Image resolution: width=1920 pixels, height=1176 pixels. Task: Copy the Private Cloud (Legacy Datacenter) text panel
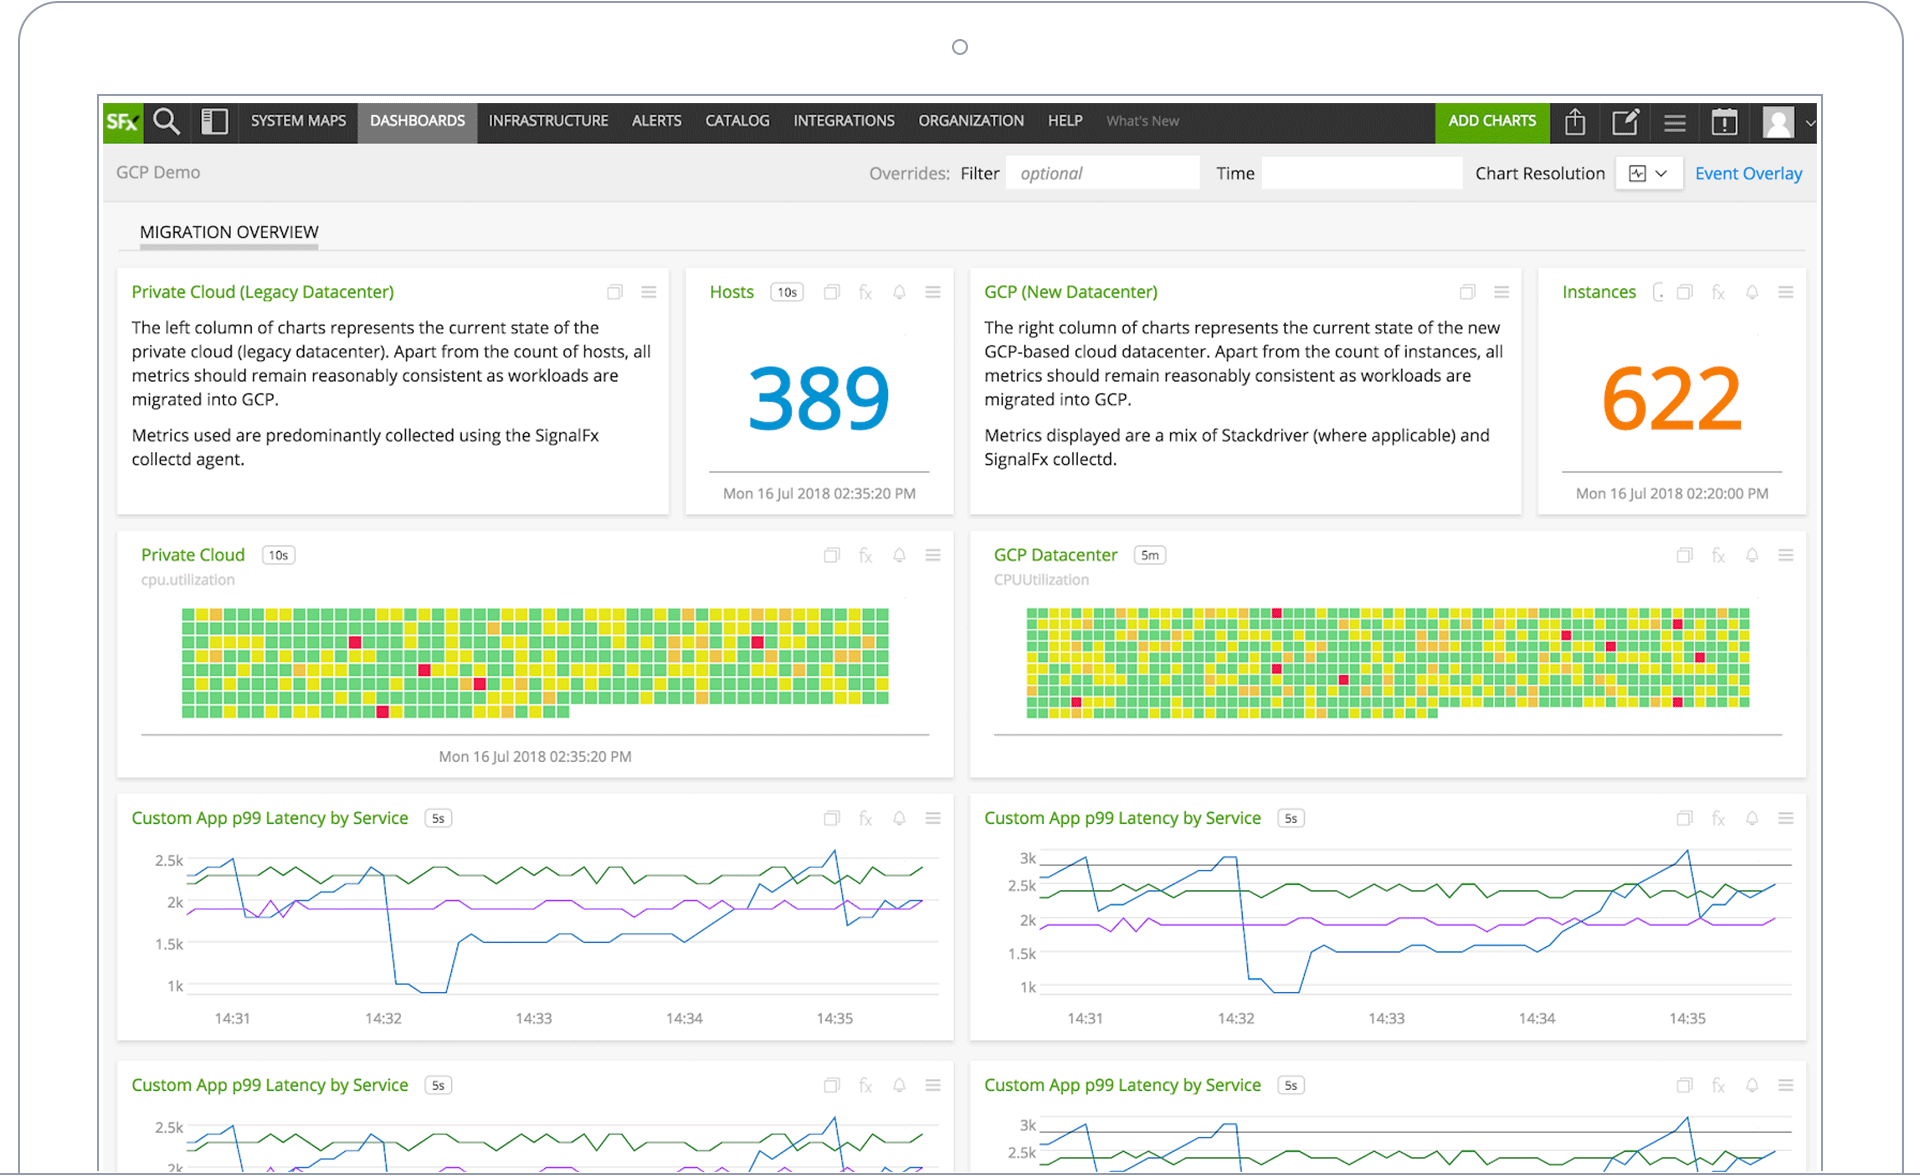click(615, 292)
